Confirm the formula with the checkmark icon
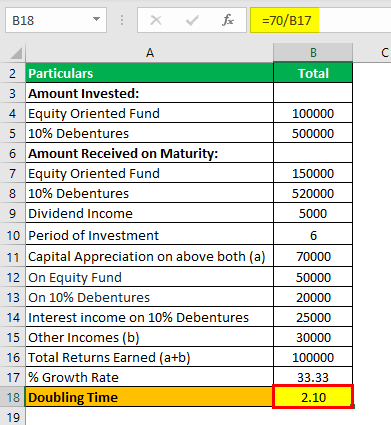The width and height of the screenshot is (391, 425). 192,20
